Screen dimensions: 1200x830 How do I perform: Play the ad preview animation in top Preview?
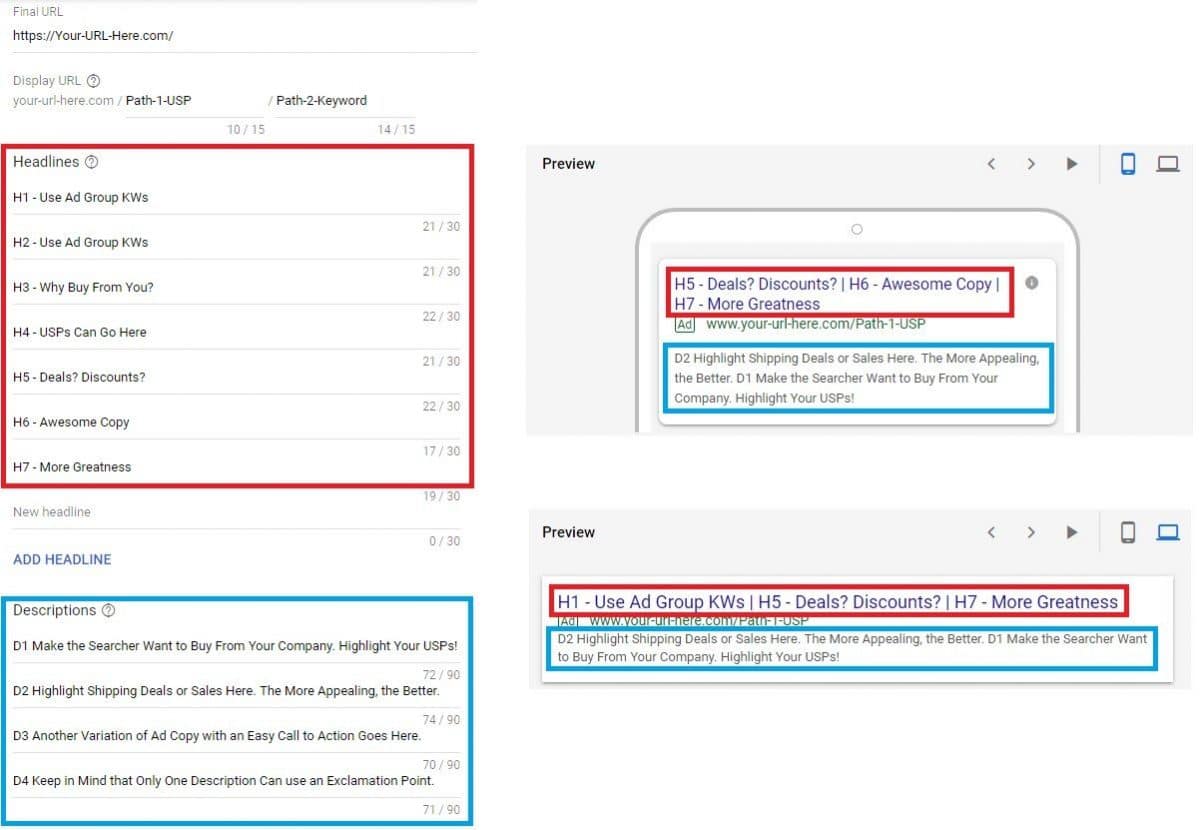click(1071, 163)
